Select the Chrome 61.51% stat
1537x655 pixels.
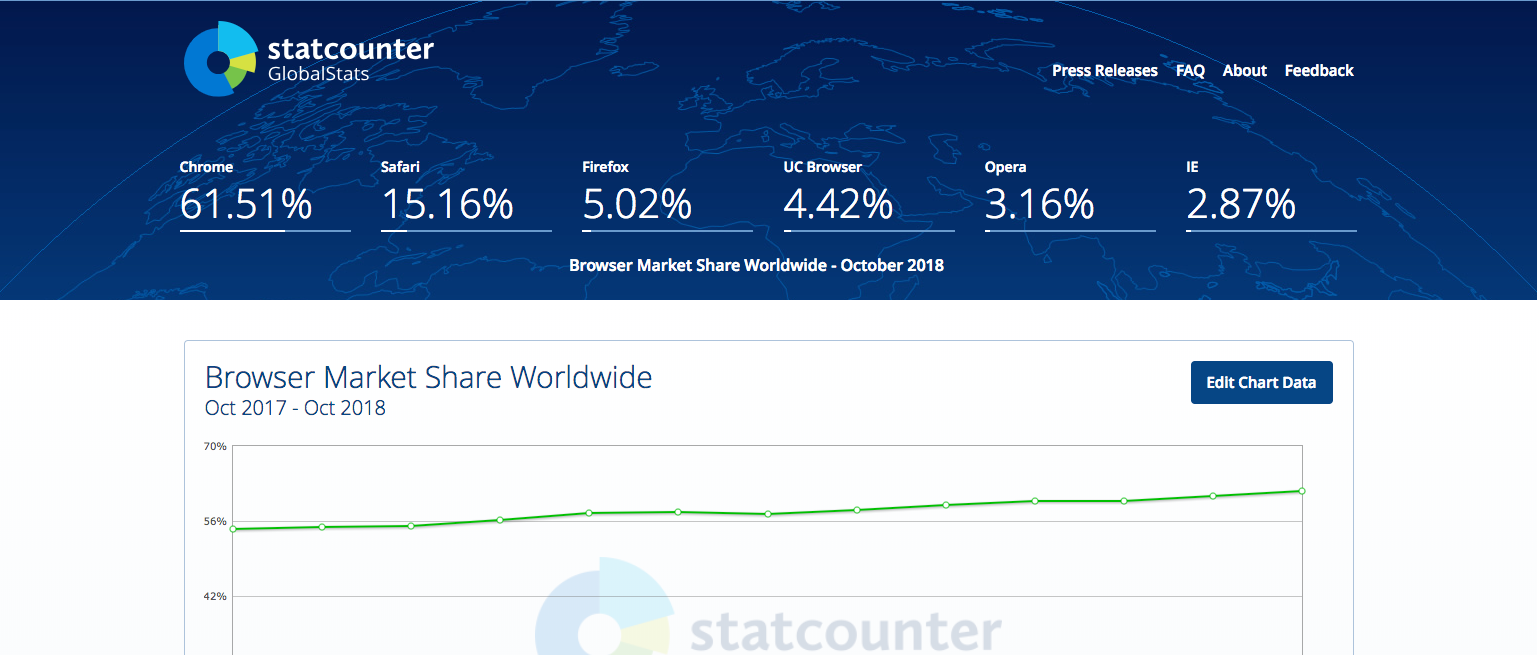(x=265, y=195)
